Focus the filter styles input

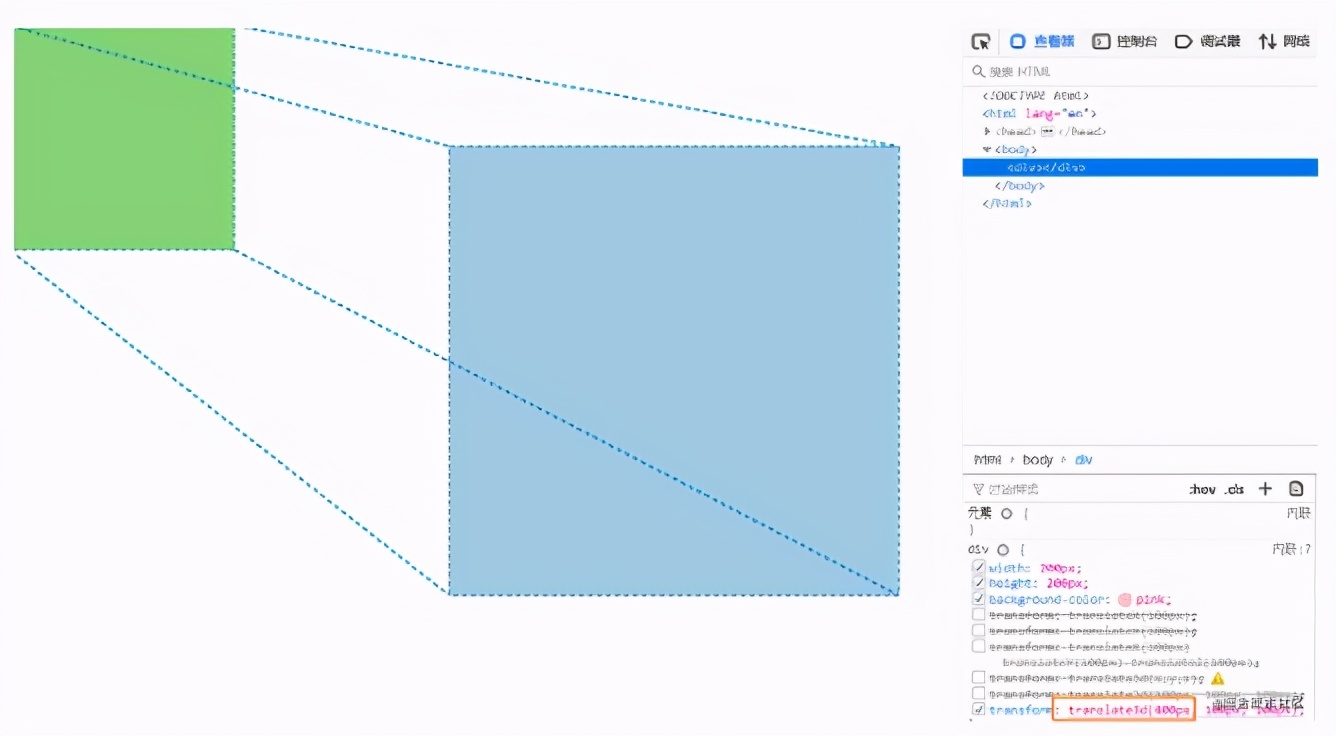click(x=1075, y=489)
